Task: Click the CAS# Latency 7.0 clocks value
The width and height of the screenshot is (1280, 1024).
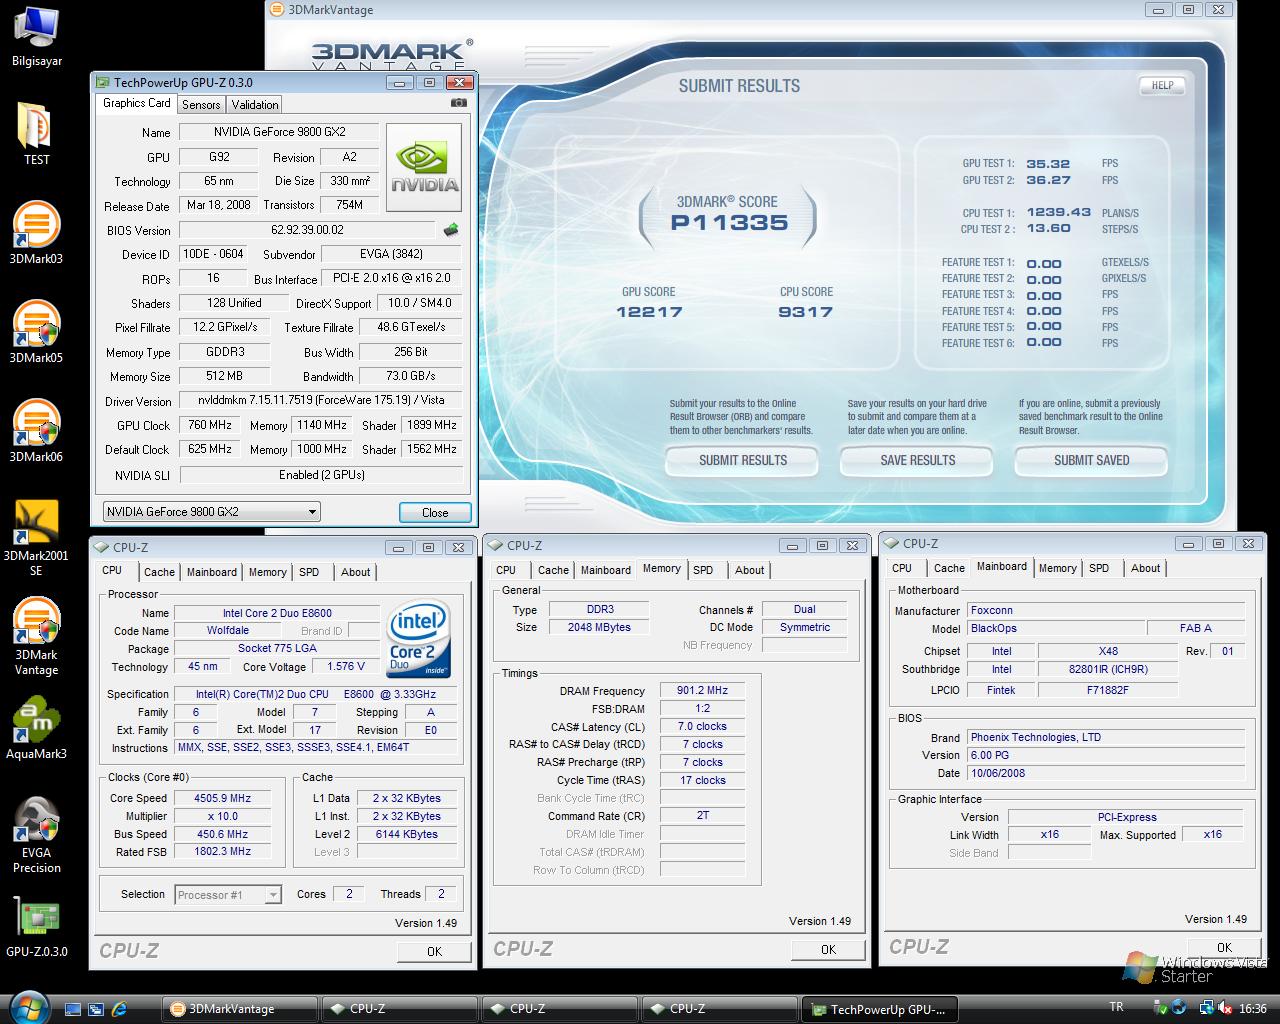Action: coord(702,726)
